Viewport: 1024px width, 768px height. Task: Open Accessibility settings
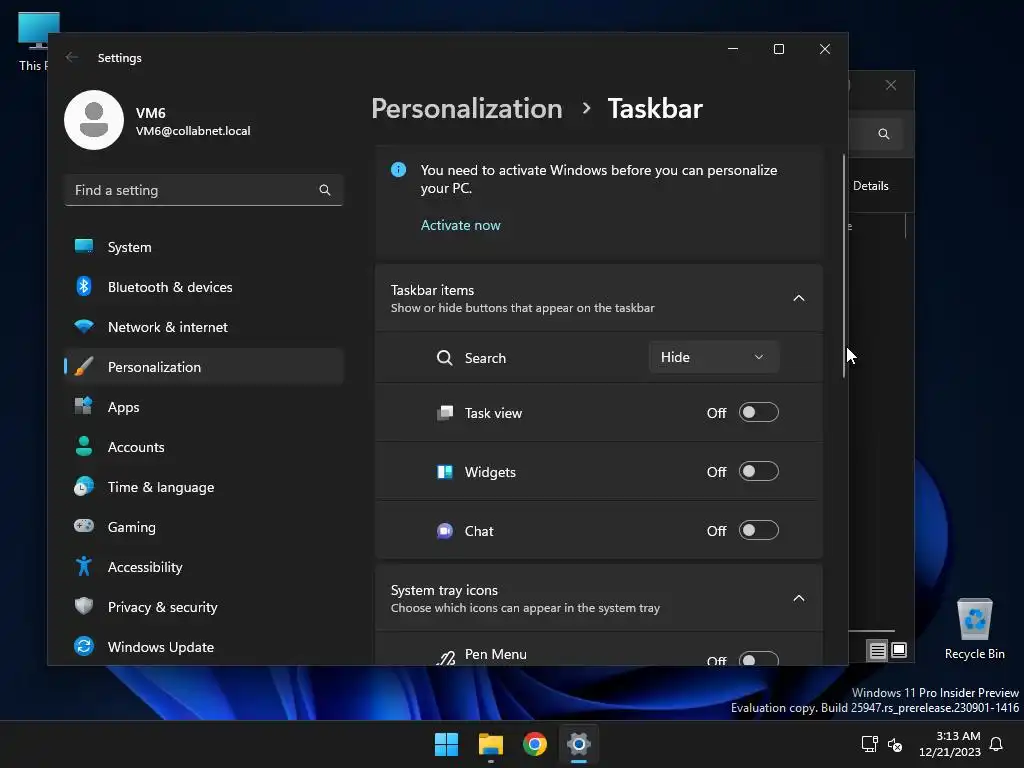click(x=204, y=566)
